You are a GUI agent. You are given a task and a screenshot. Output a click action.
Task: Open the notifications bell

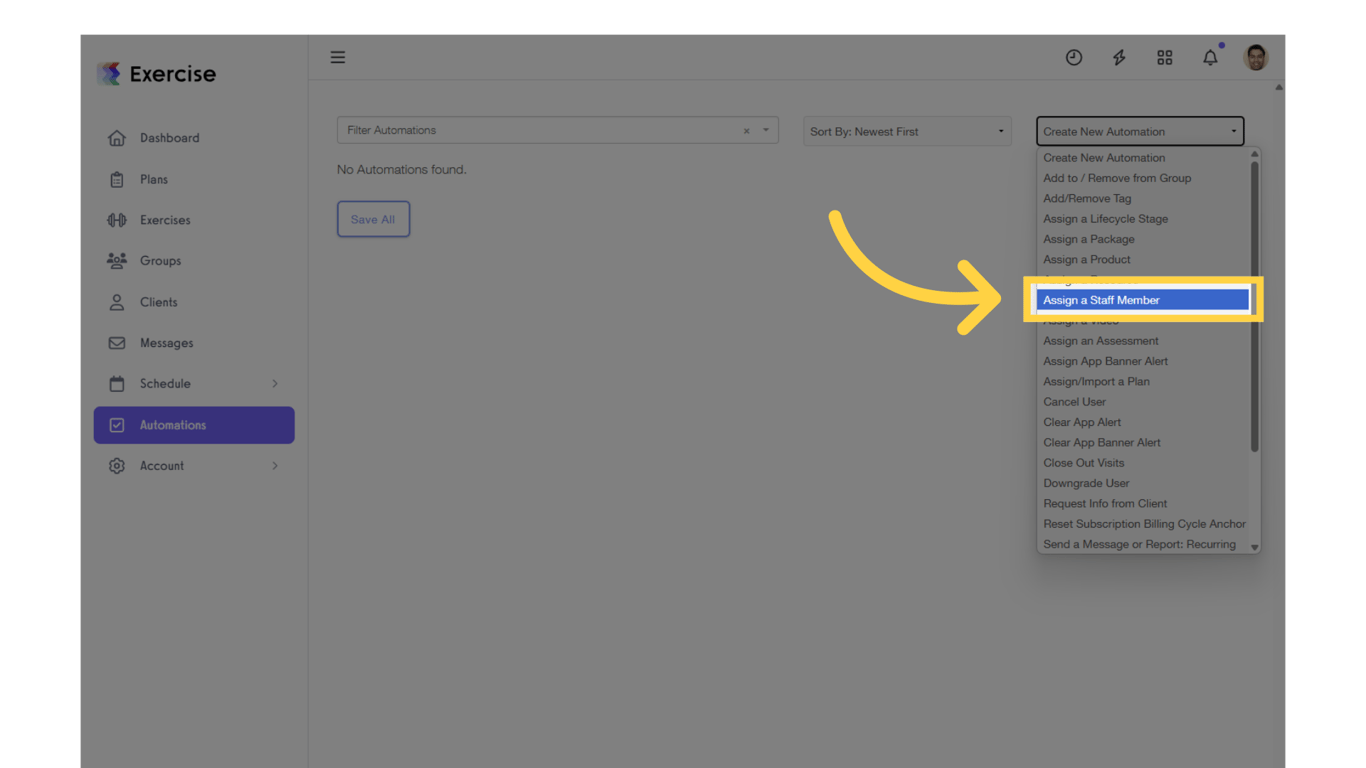click(1210, 57)
